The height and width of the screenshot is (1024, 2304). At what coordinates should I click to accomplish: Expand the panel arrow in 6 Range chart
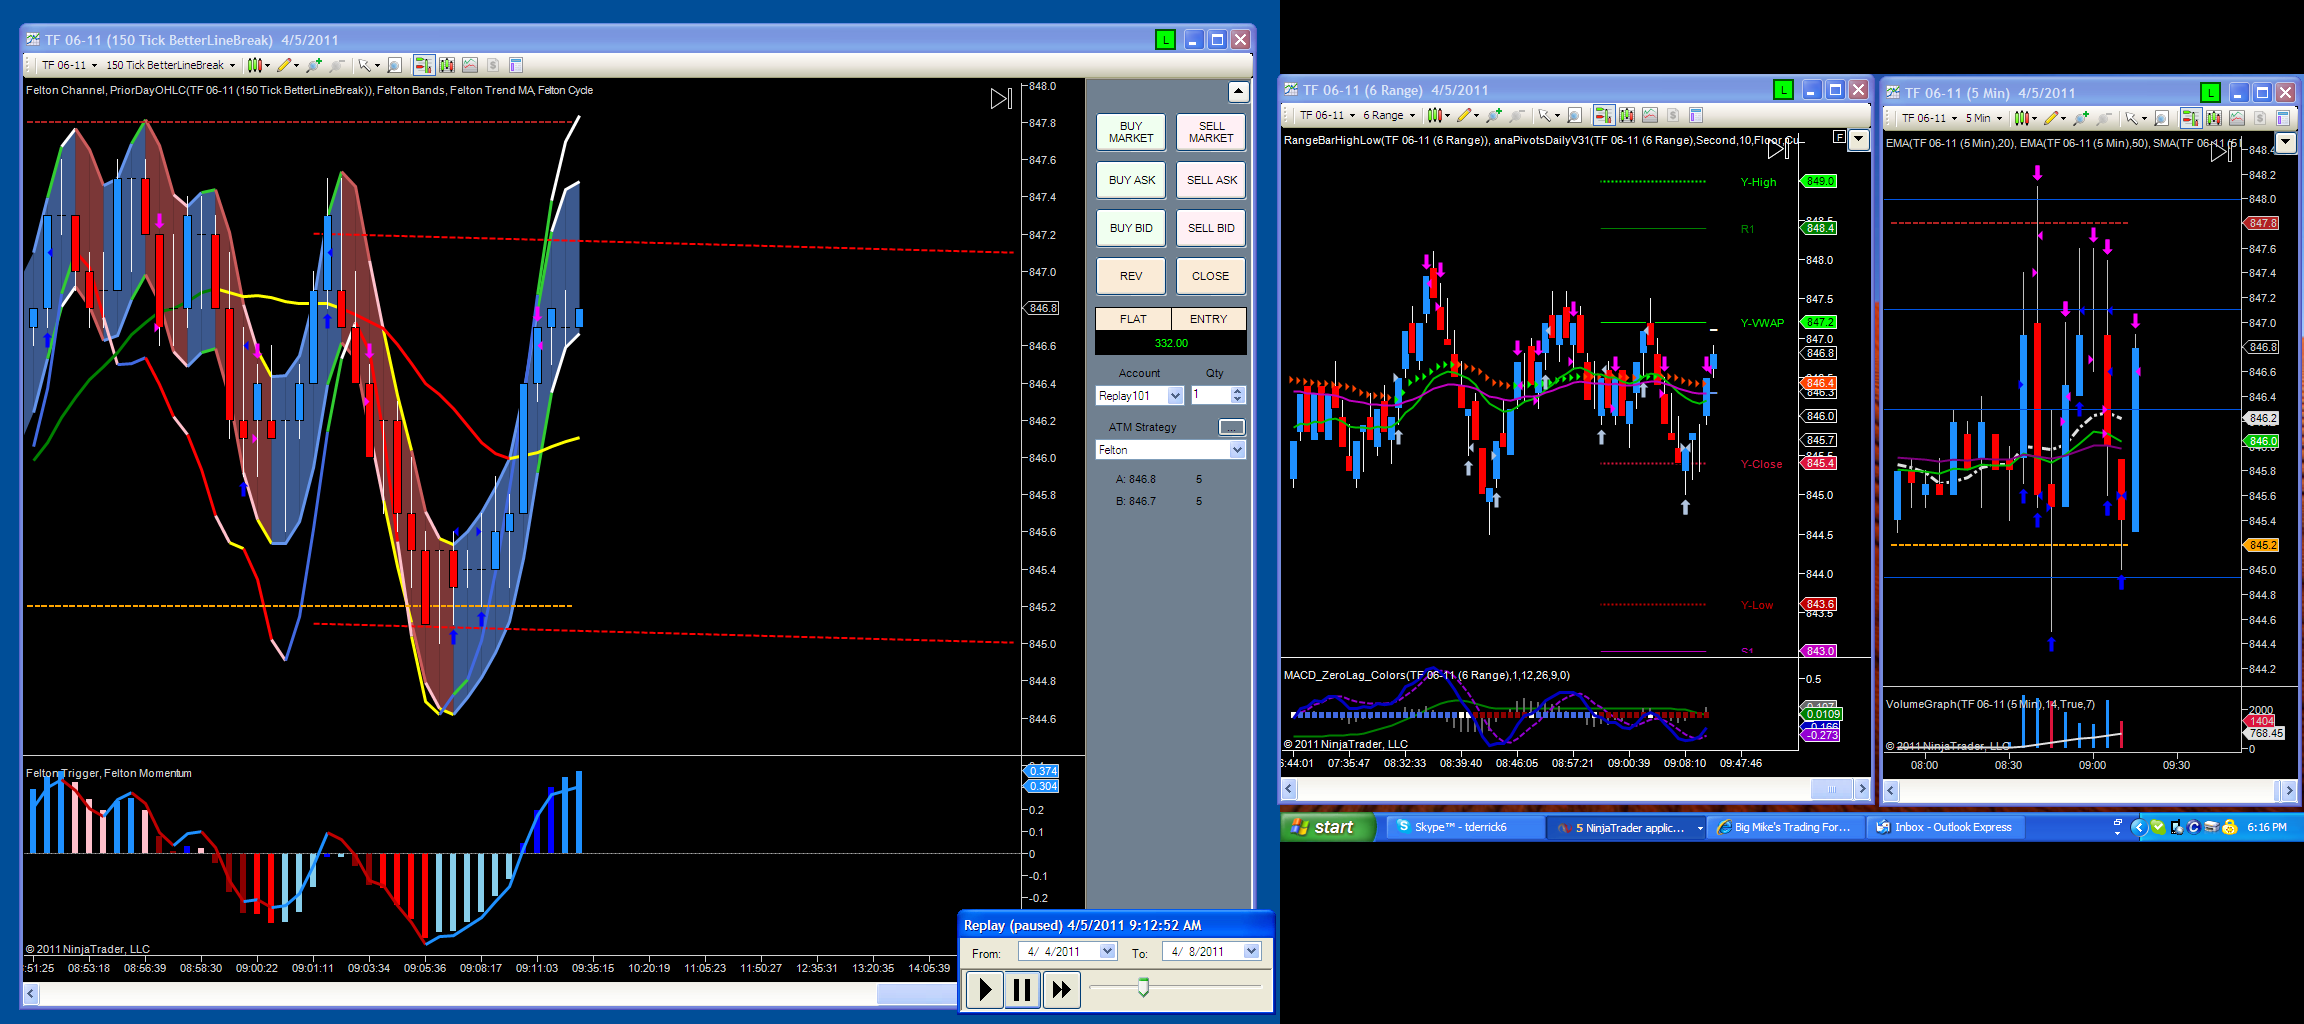pos(1859,139)
